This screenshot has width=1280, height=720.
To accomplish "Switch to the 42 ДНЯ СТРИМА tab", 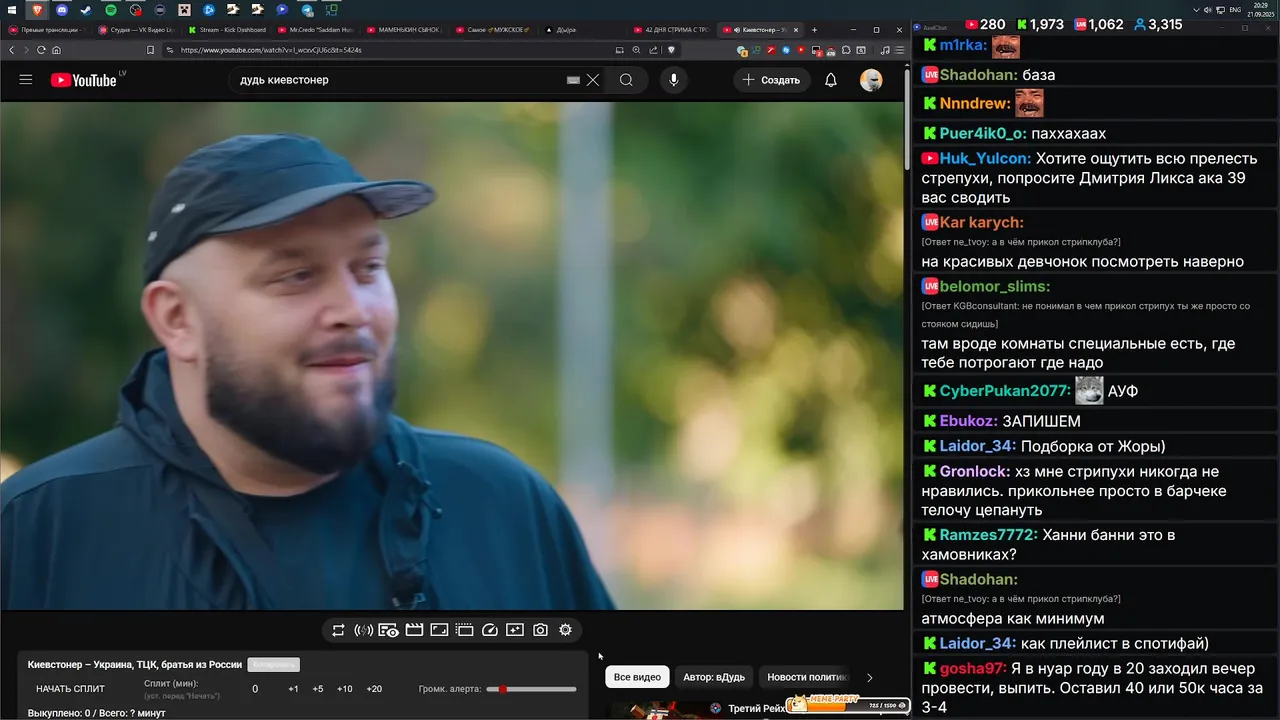I will (x=673, y=30).
